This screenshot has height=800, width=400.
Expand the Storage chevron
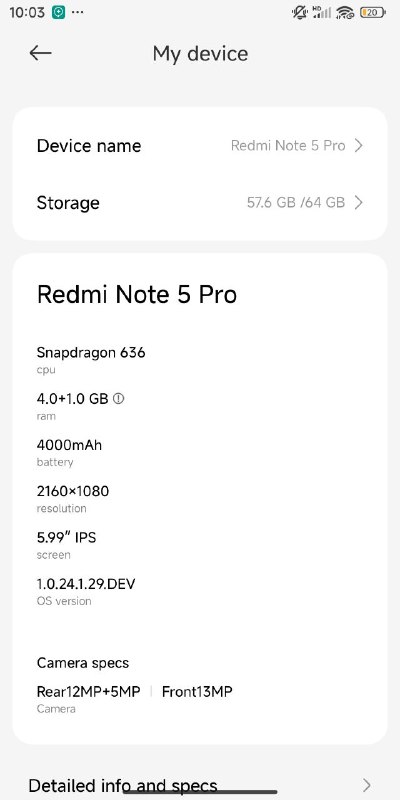[359, 203]
